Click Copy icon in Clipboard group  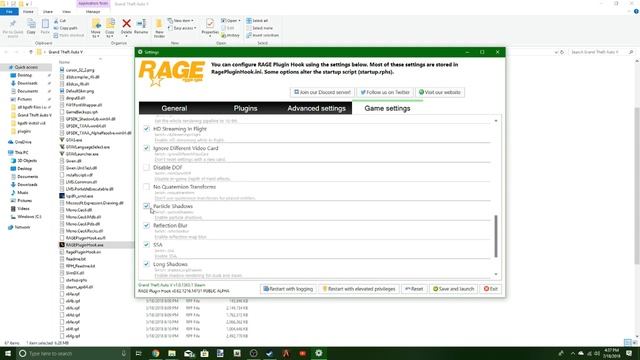[x=31, y=24]
